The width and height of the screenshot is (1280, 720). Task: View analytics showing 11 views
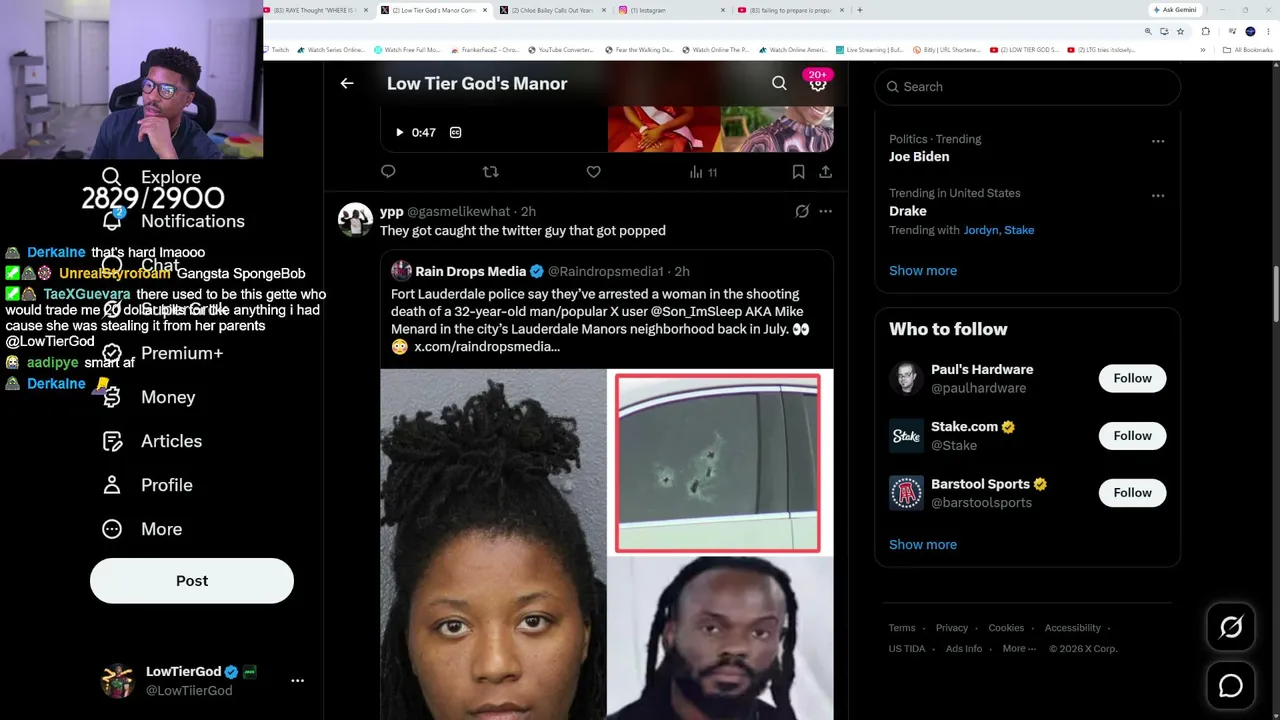[x=703, y=172]
